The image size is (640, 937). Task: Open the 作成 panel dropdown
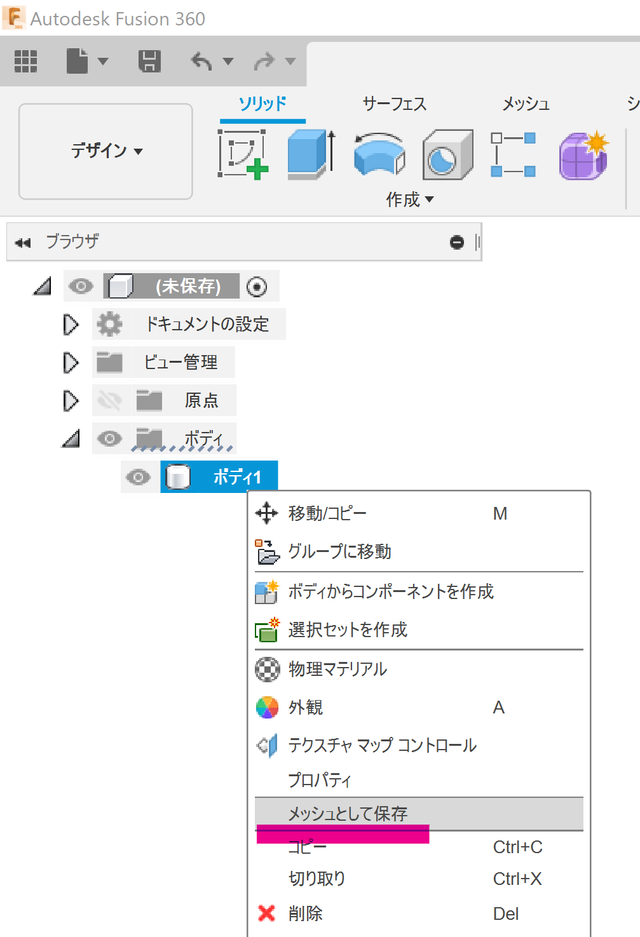409,200
